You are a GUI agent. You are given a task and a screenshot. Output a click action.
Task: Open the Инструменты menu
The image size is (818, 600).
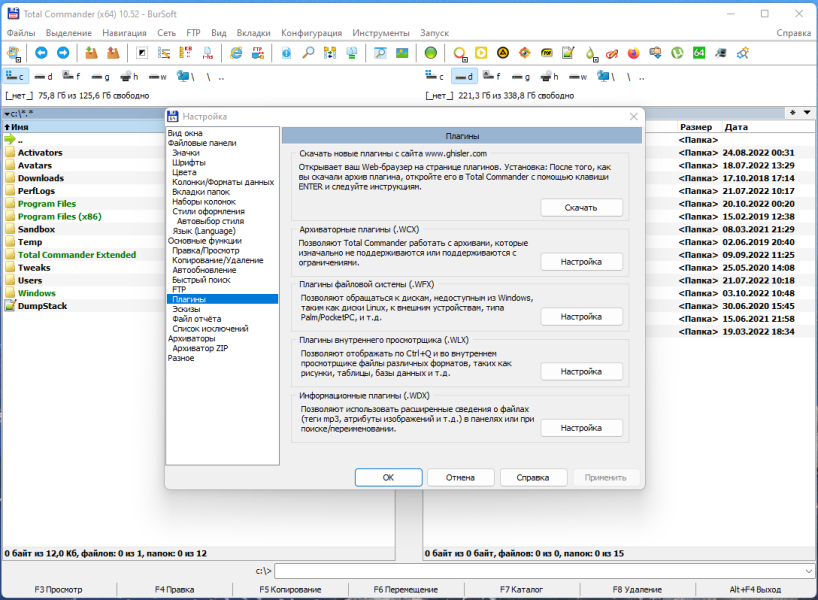[x=381, y=33]
